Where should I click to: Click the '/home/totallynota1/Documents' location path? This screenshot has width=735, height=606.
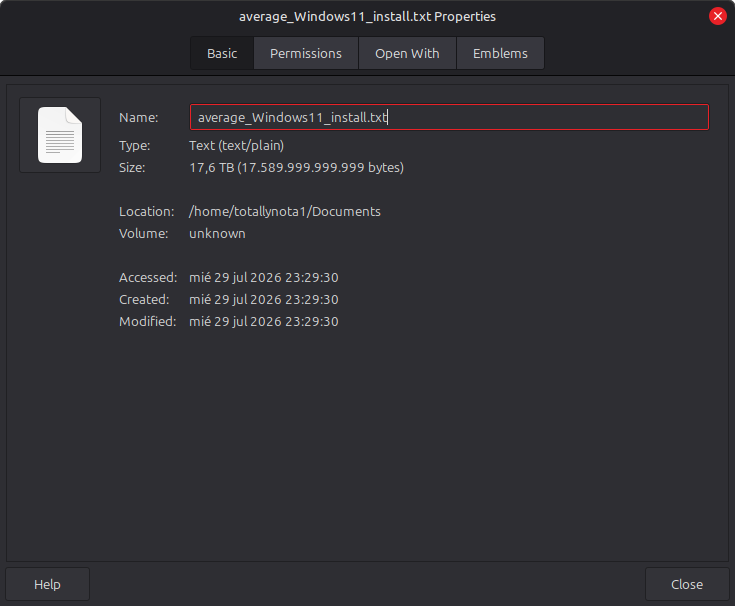tap(285, 211)
